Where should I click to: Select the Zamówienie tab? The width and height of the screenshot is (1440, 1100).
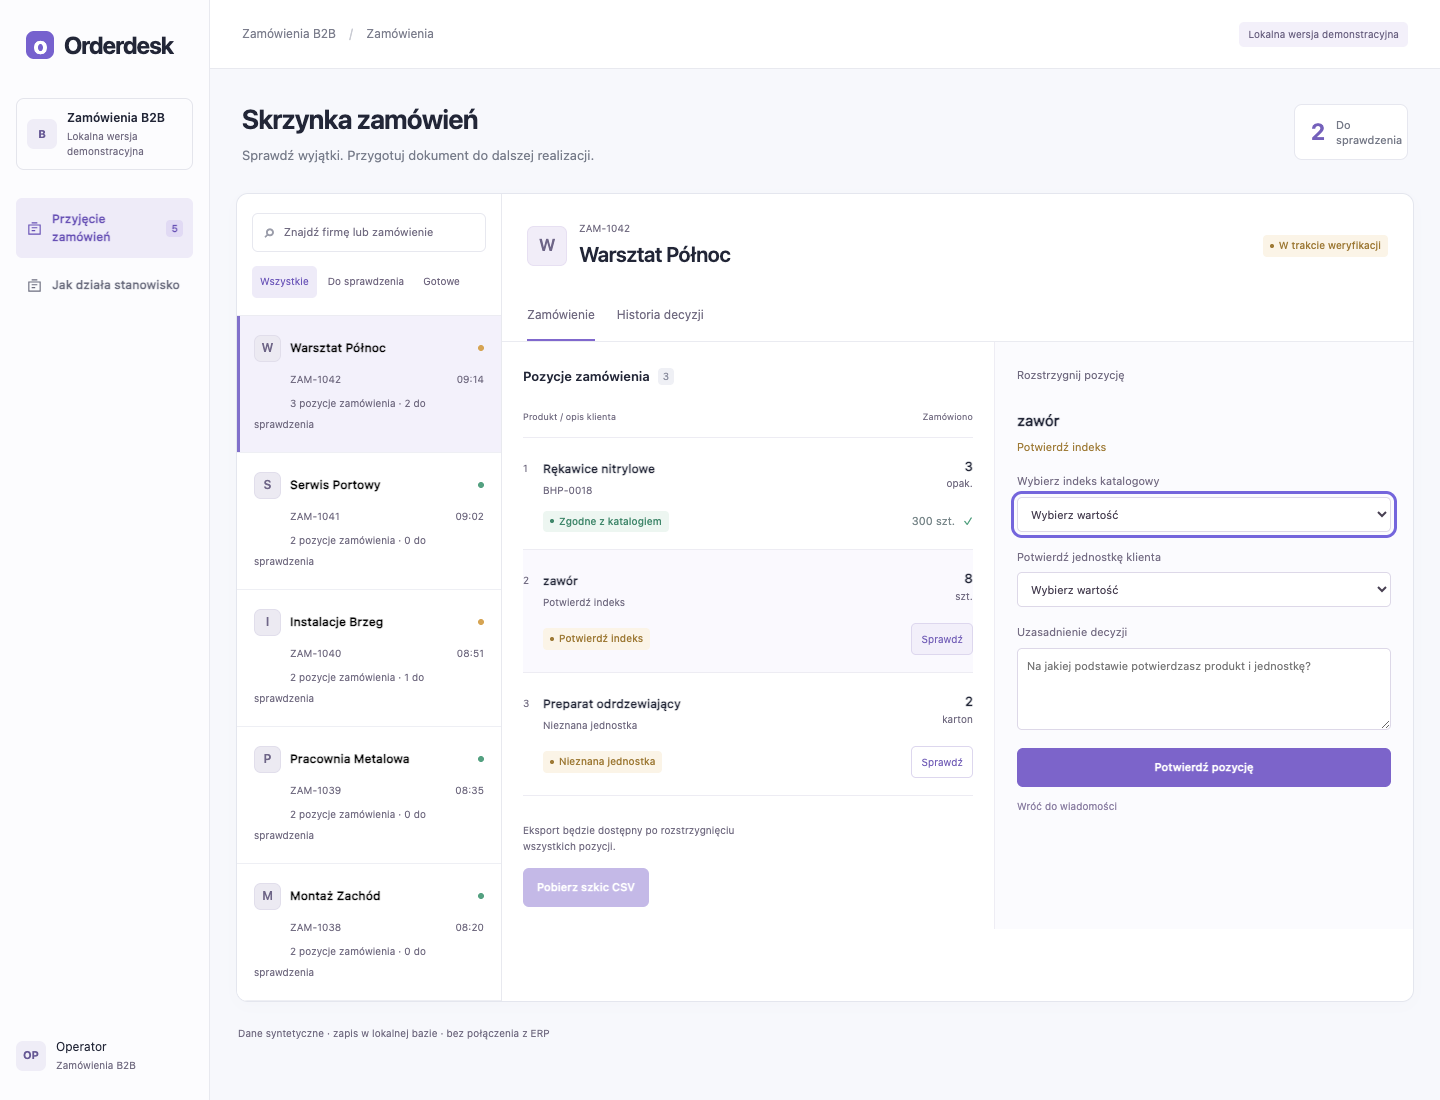click(561, 315)
